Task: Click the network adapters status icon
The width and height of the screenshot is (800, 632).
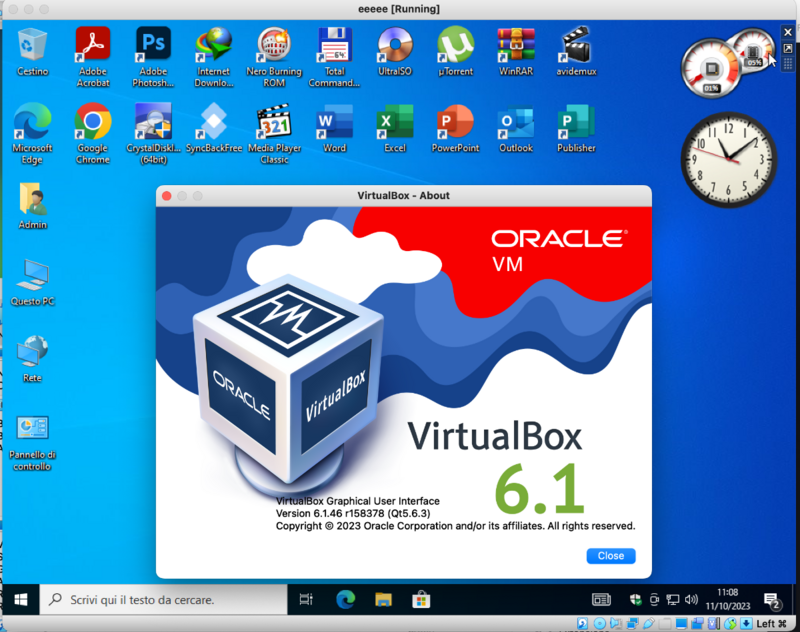Action: pyautogui.click(x=633, y=623)
